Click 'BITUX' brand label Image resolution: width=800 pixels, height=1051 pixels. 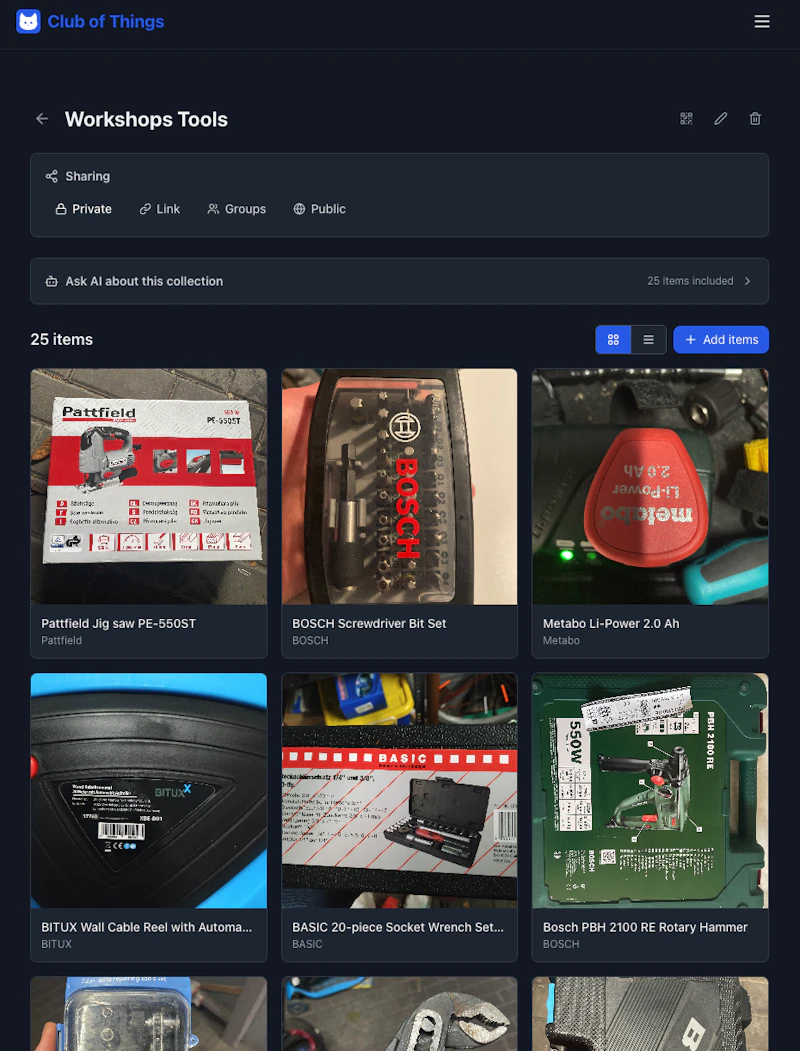tap(56, 944)
